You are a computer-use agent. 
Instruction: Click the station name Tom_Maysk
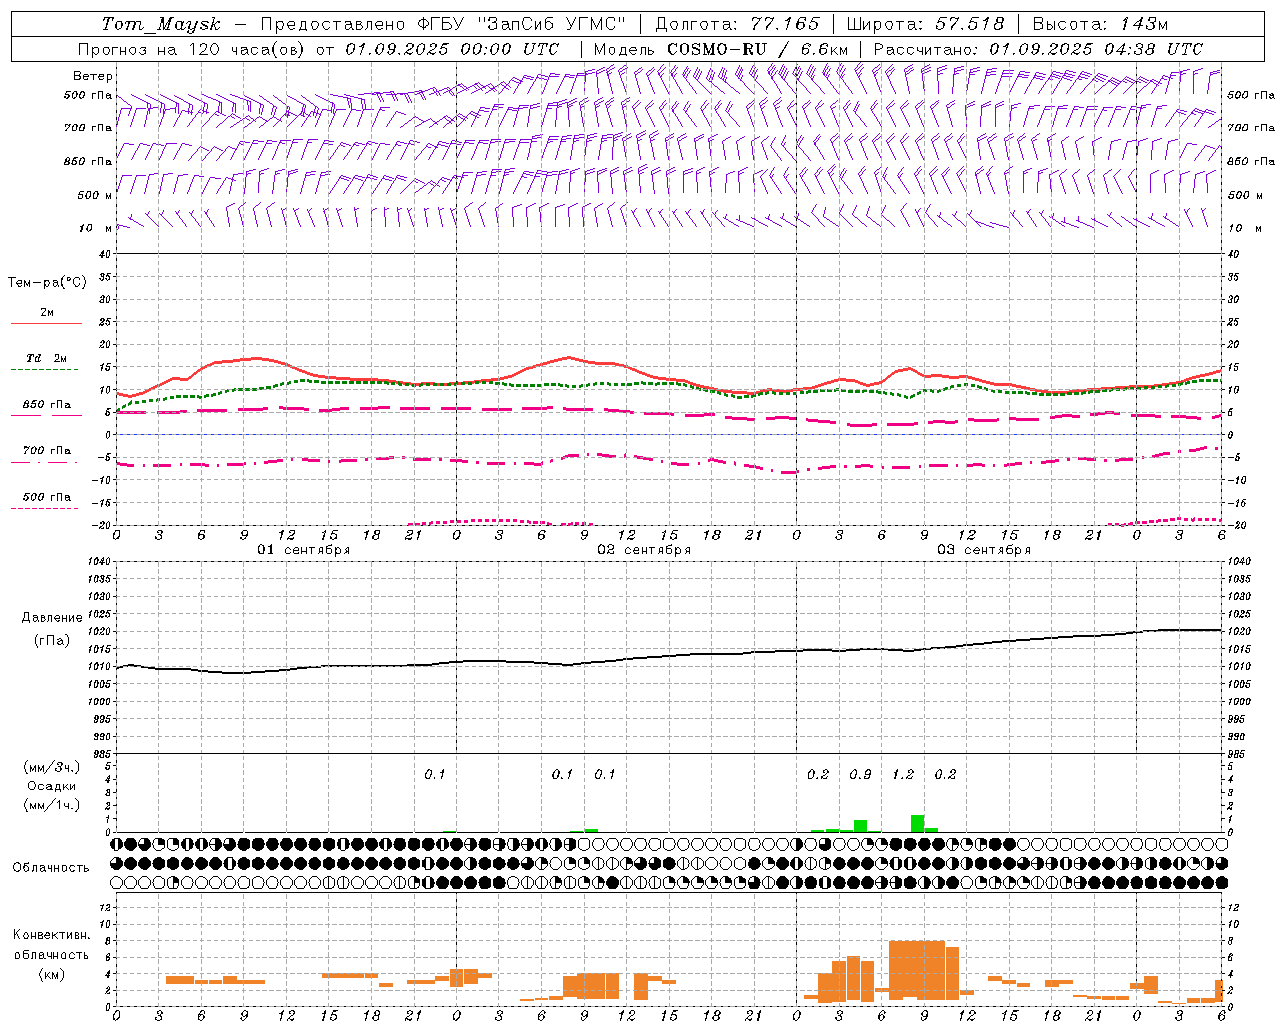point(161,24)
